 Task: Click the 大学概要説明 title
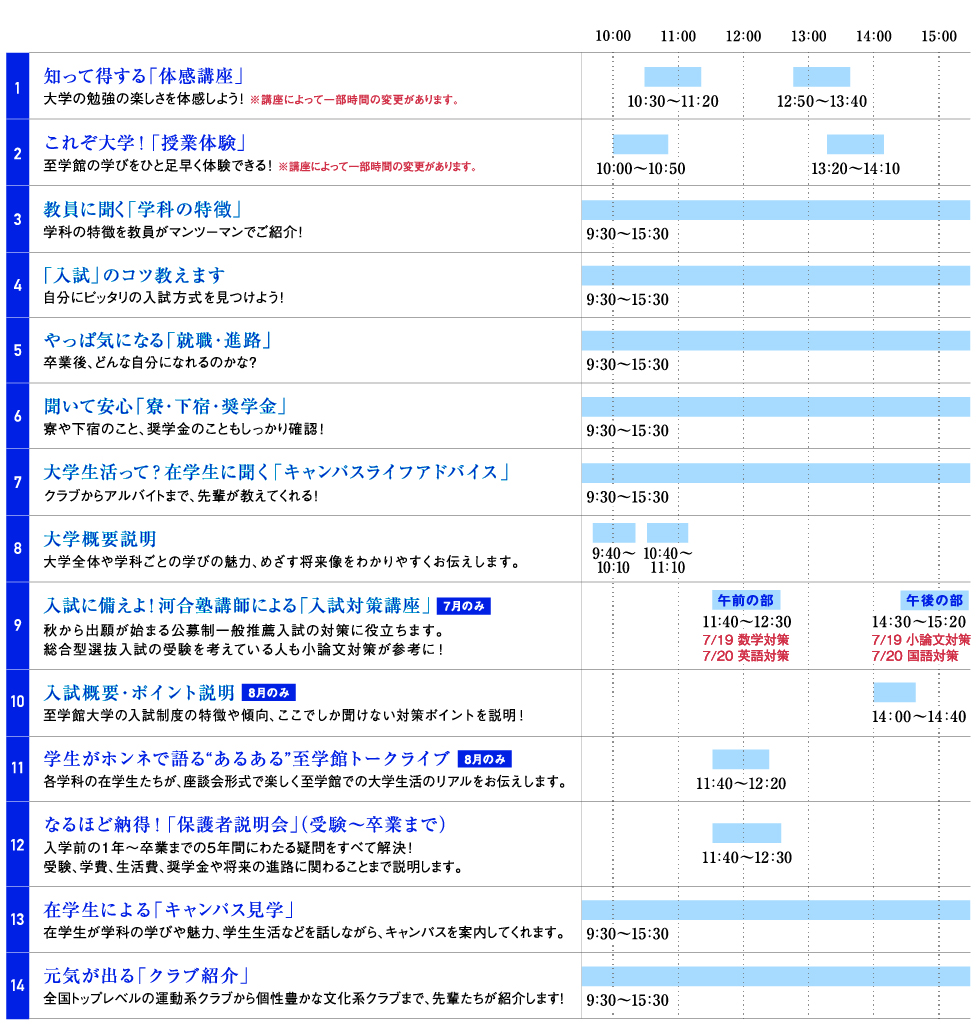tap(100, 539)
